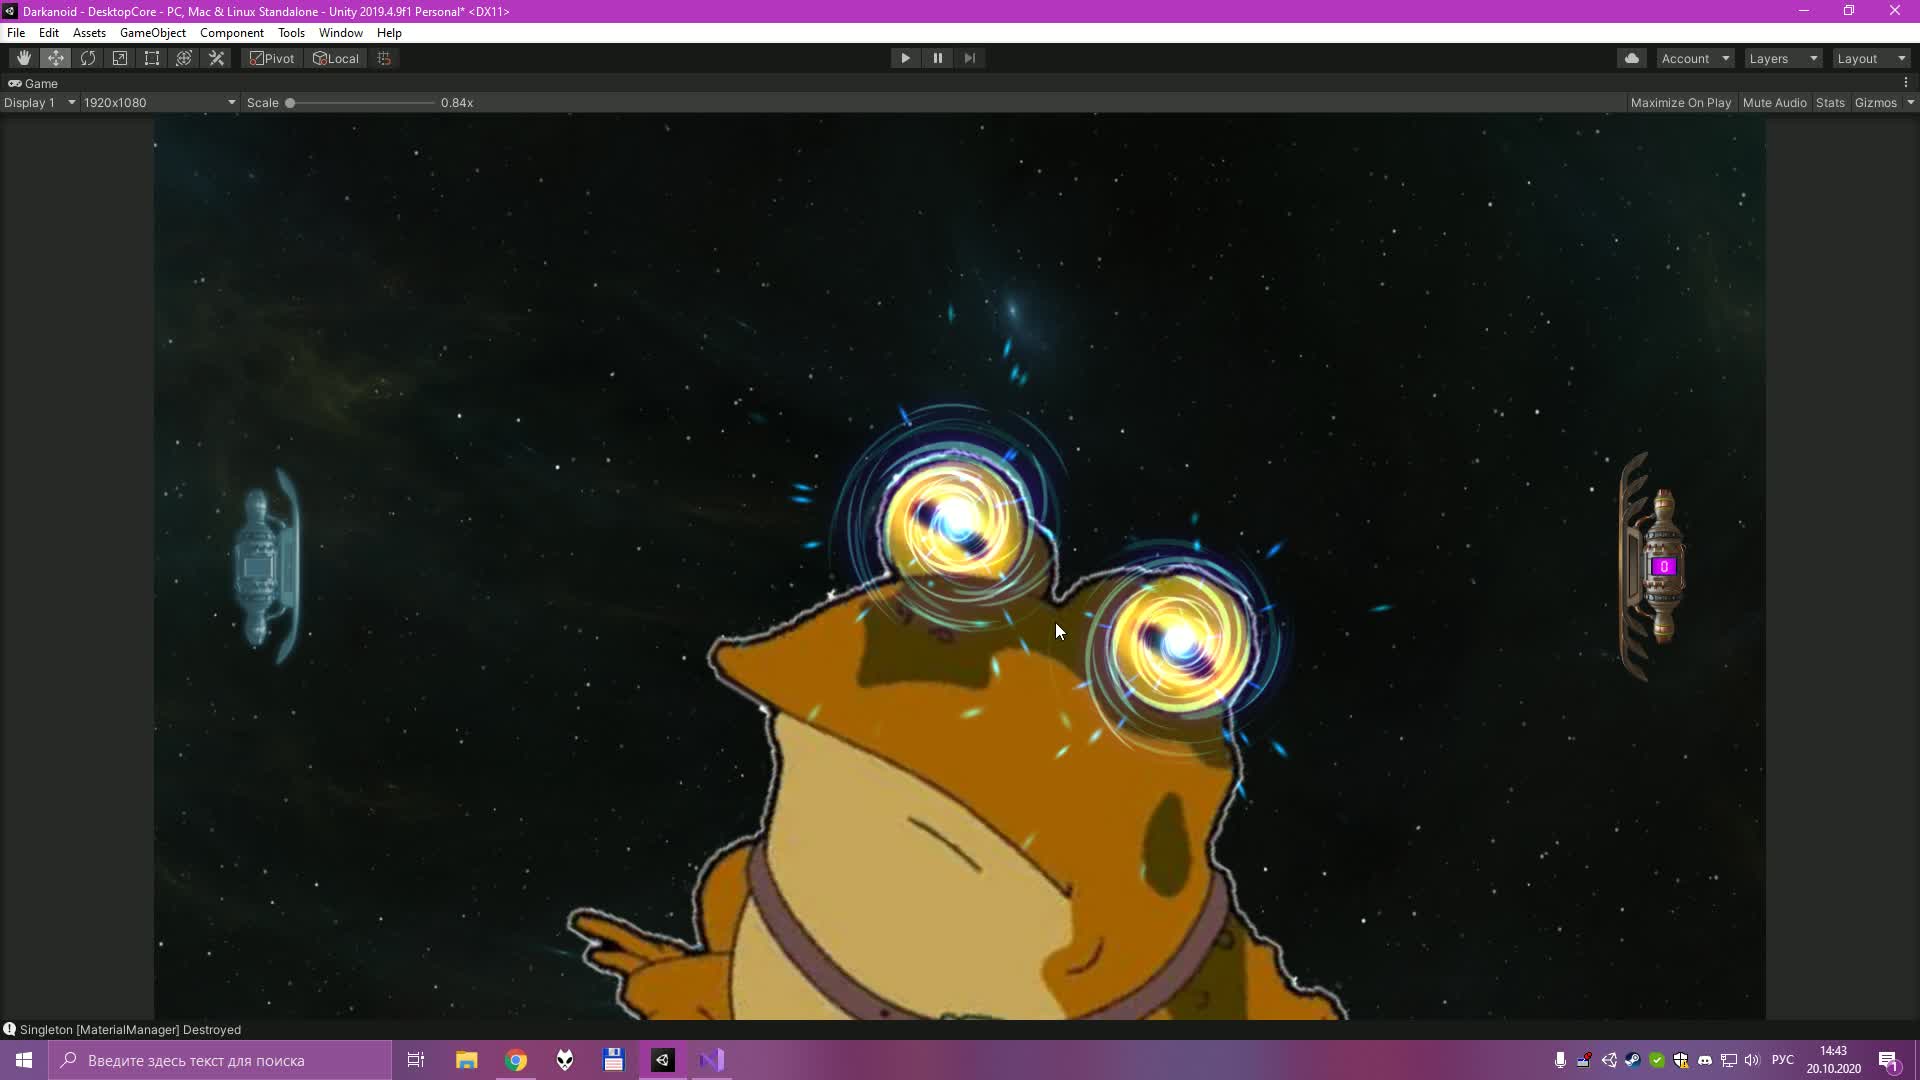Viewport: 1920px width, 1080px height.
Task: Select the Rect transform tool
Action: point(151,58)
